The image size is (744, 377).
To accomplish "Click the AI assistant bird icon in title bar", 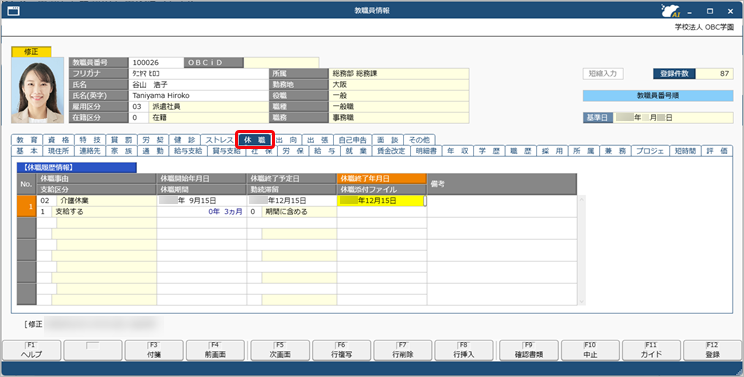I will (x=671, y=10).
